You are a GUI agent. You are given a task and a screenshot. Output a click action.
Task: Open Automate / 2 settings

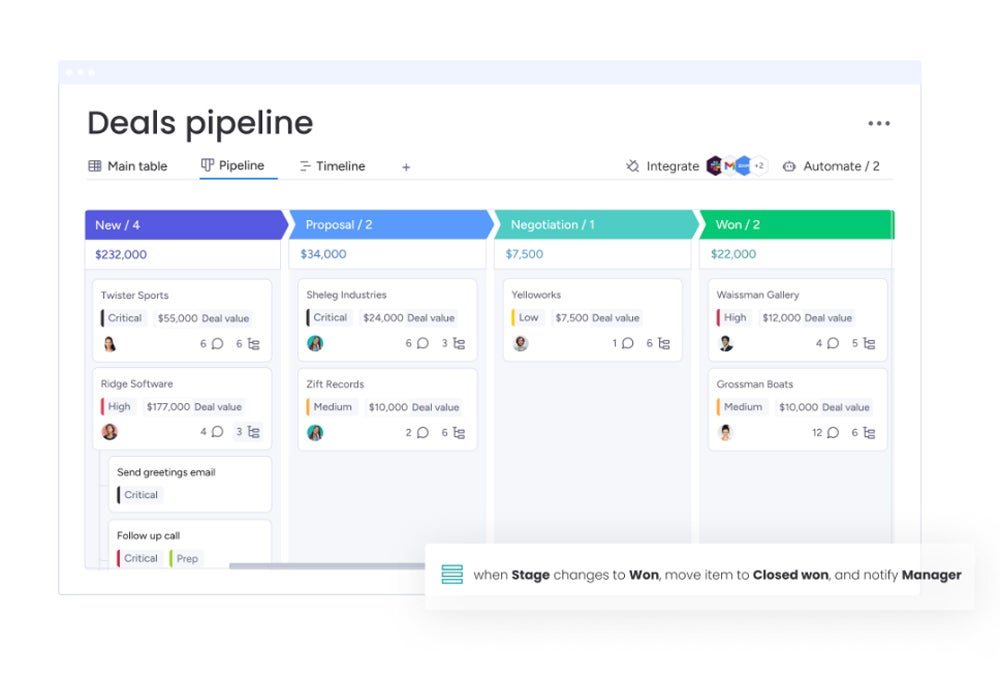[x=831, y=166]
